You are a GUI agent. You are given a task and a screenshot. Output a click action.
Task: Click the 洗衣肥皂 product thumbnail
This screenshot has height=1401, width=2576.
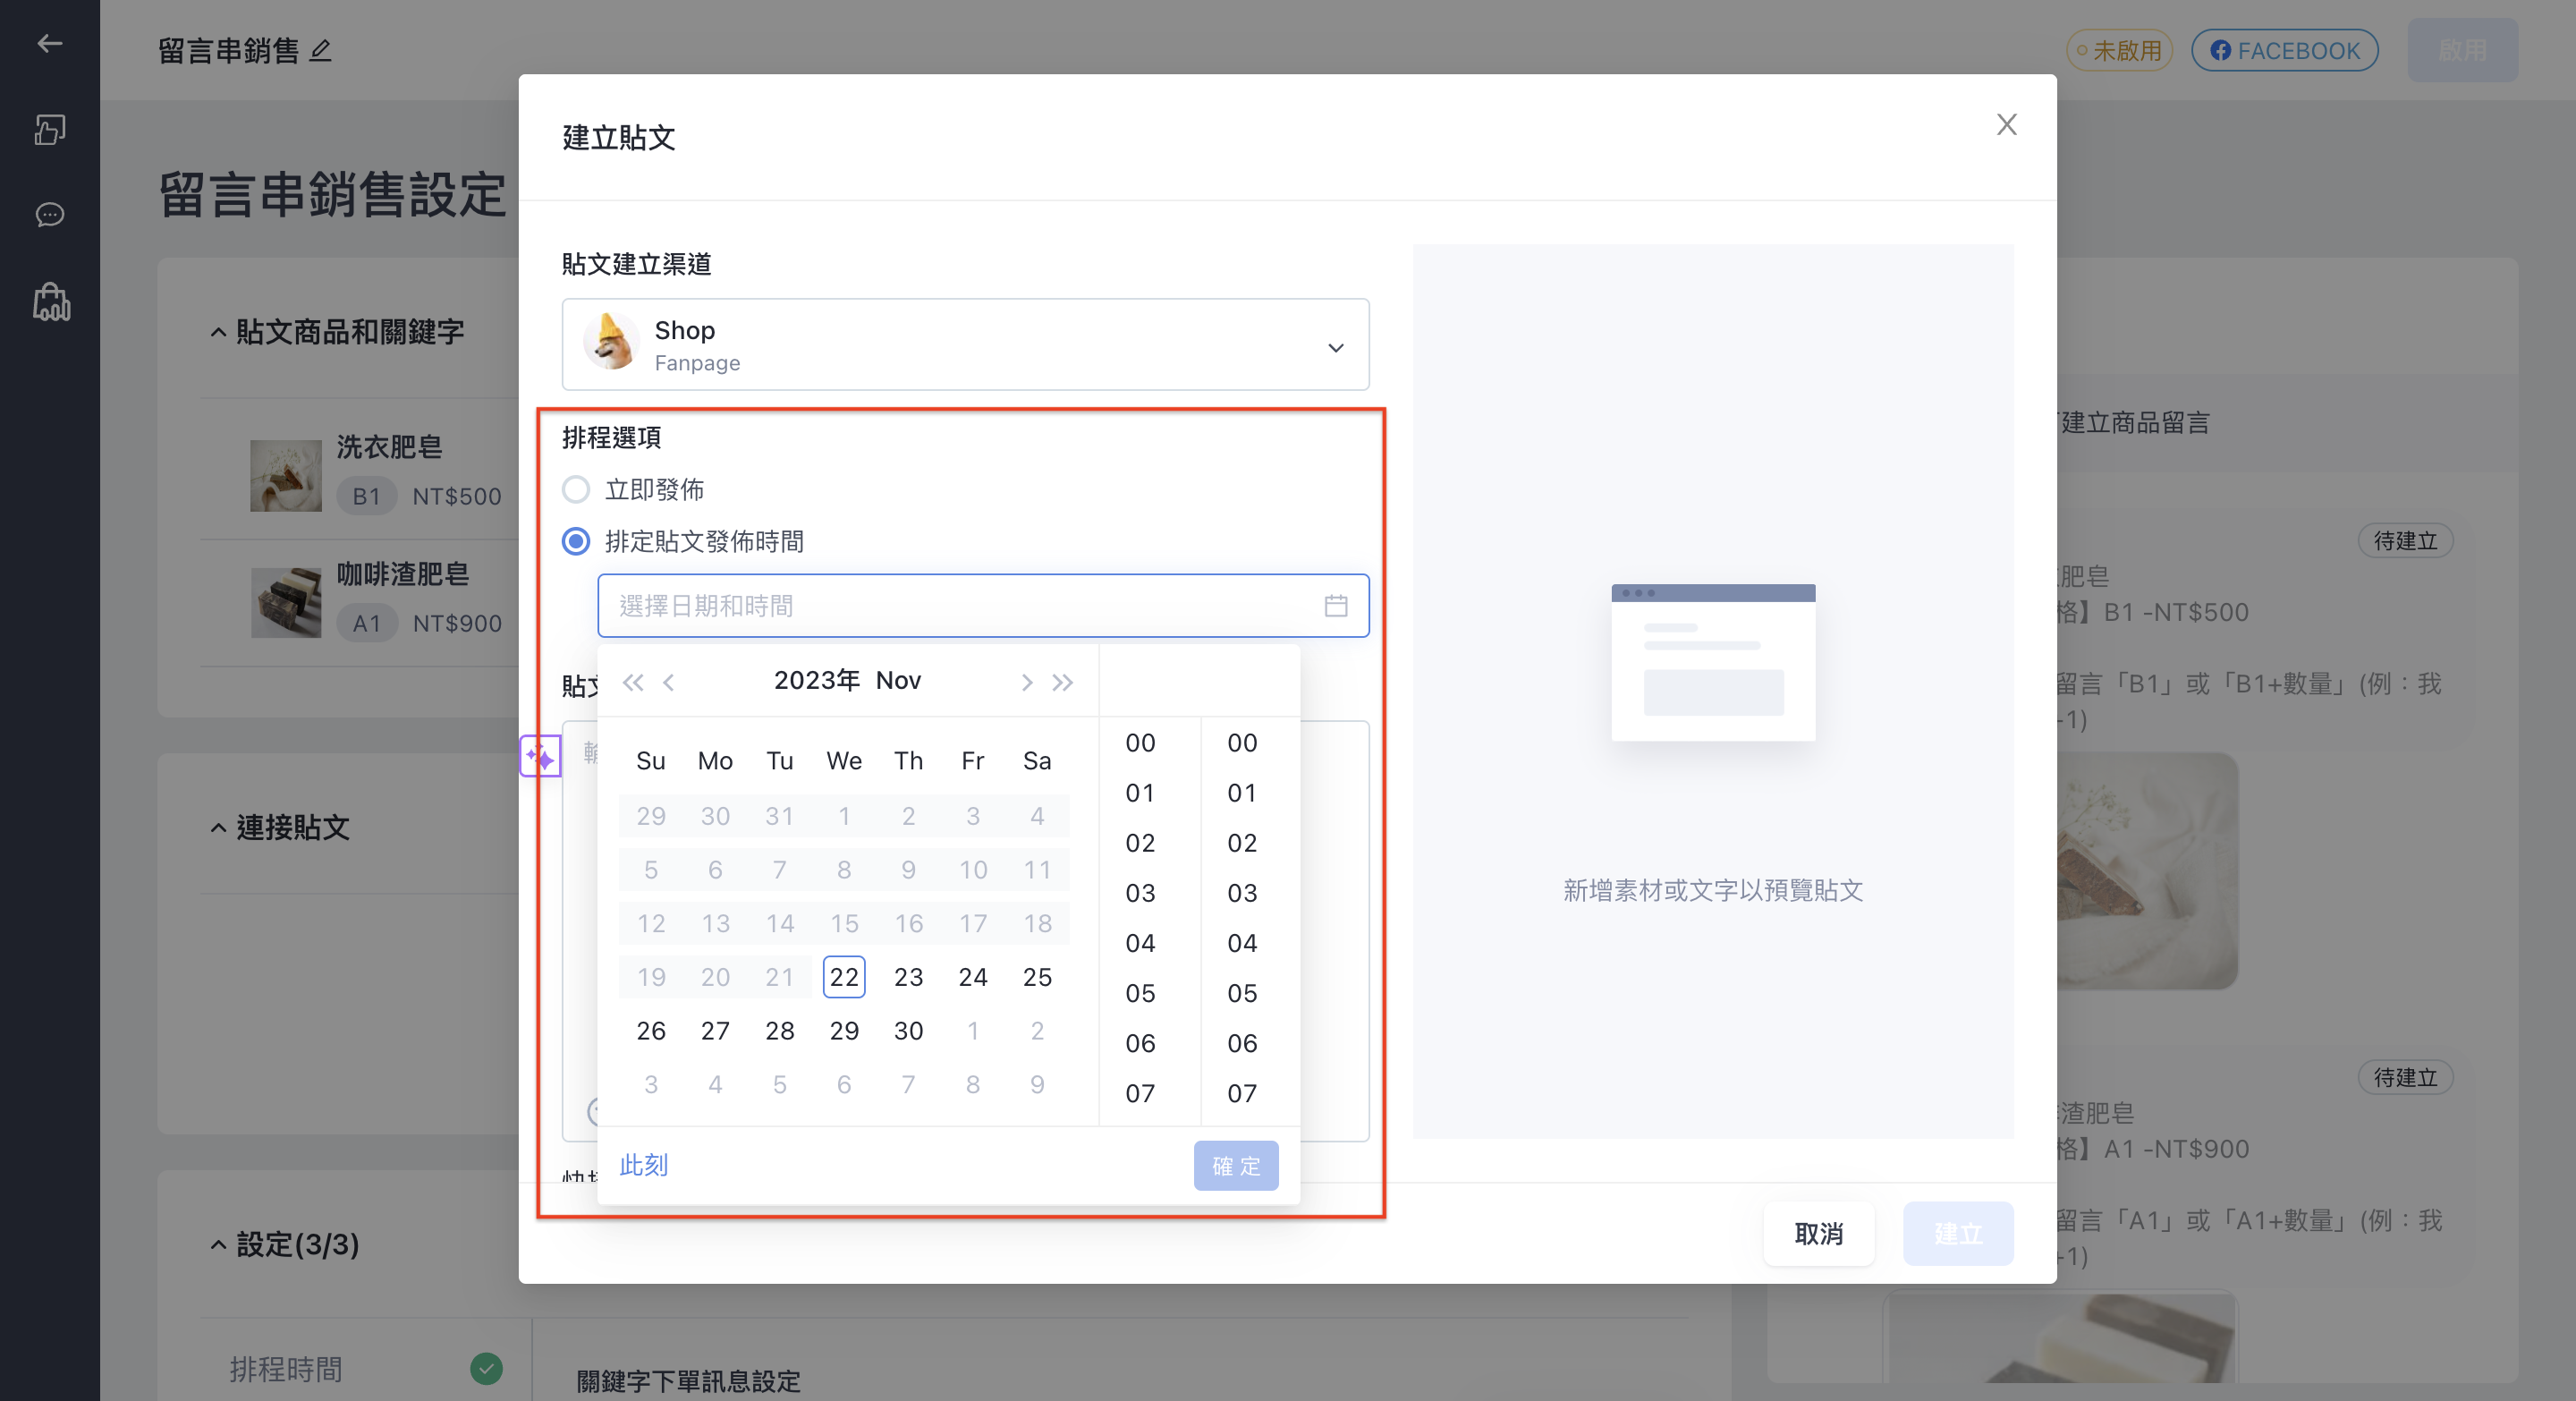[286, 476]
